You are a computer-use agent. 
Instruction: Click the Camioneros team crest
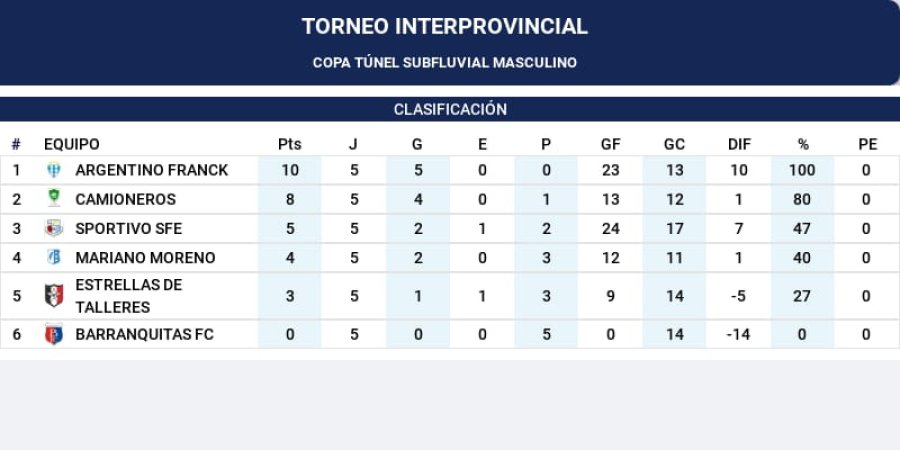[x=54, y=199]
